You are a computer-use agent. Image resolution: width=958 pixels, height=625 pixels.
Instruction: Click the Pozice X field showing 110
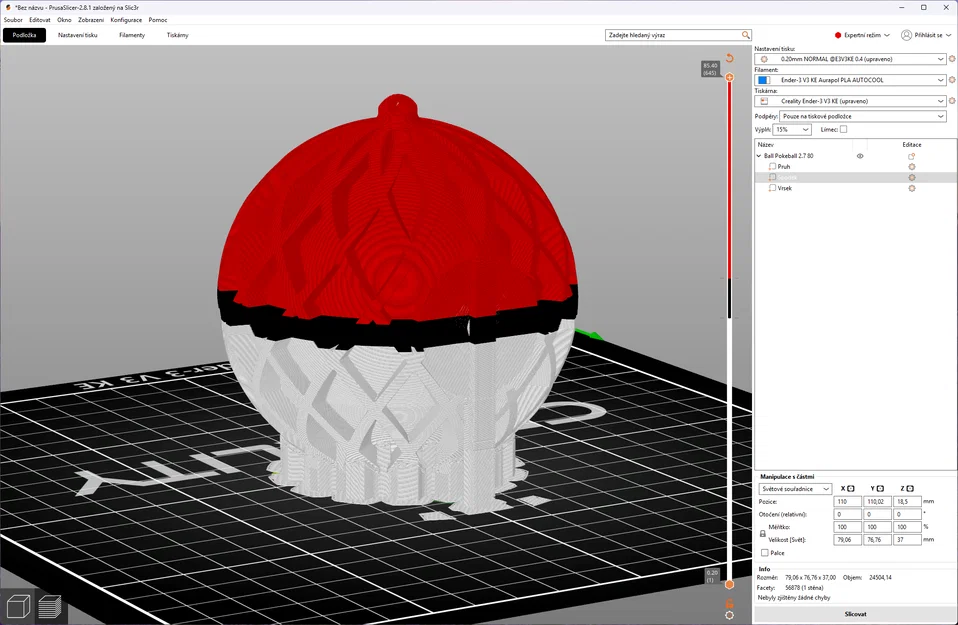(x=847, y=502)
